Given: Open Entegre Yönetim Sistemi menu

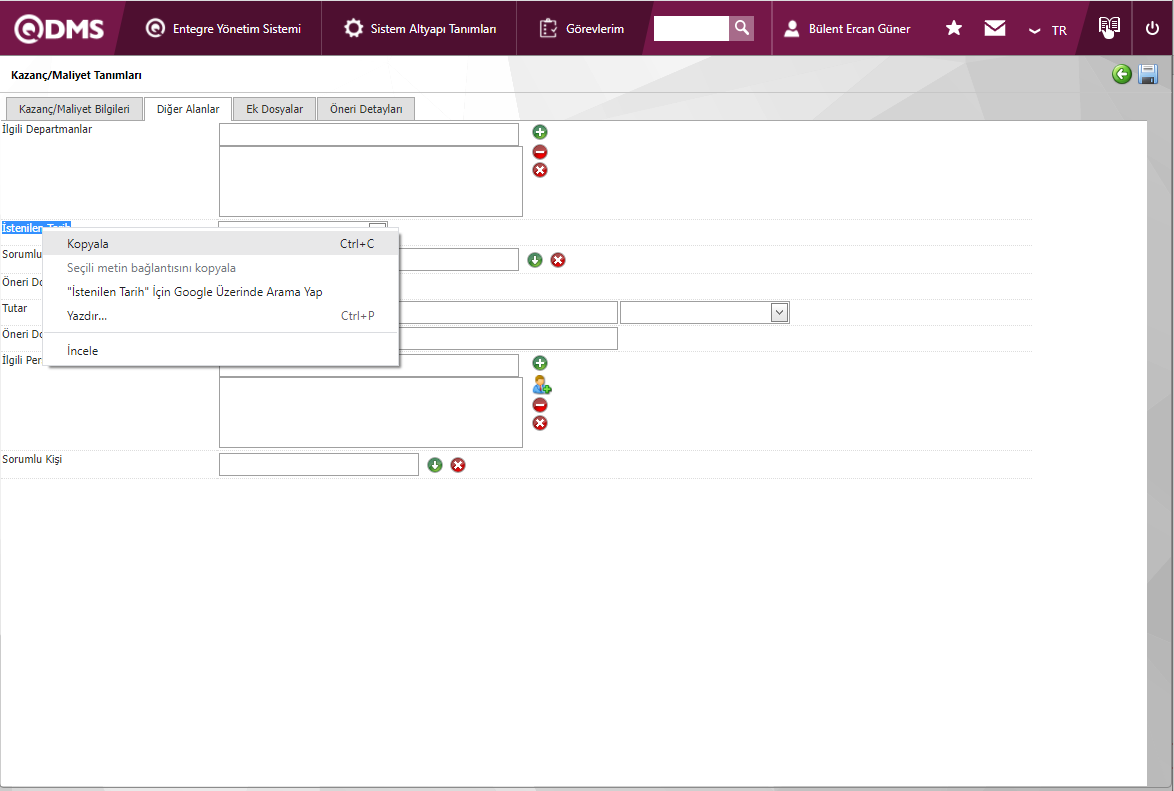Looking at the screenshot, I should (x=223, y=28).
